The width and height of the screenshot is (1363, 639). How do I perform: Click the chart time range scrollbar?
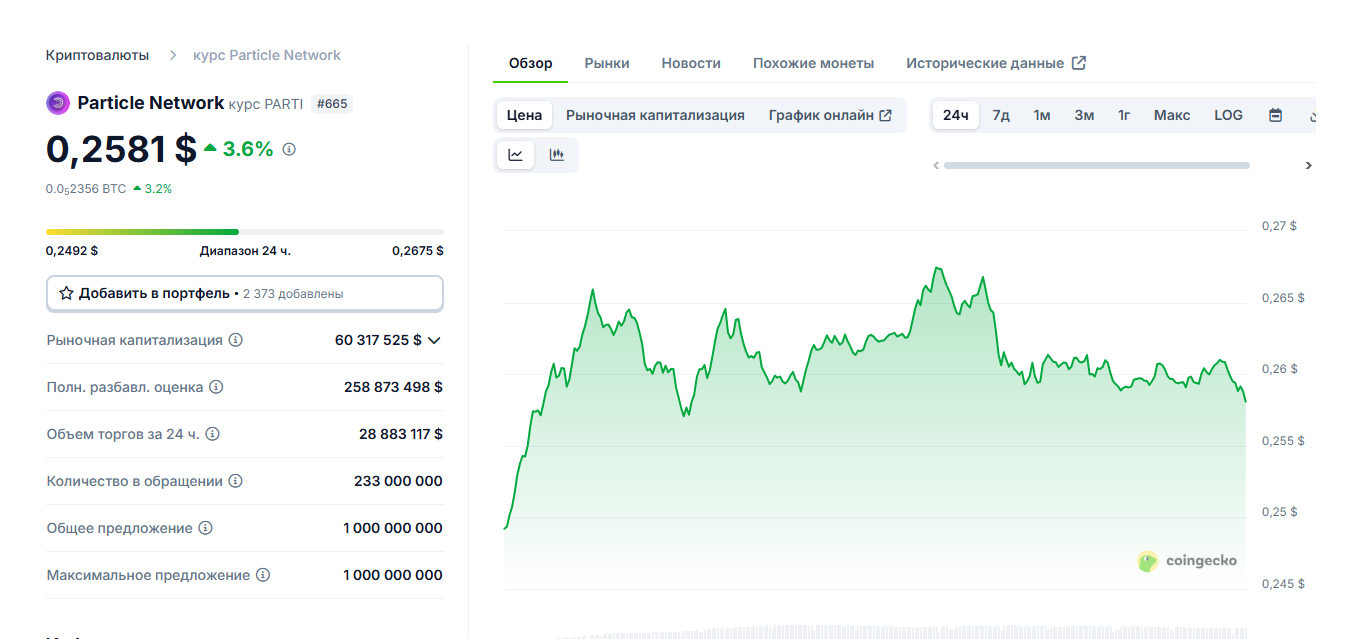pos(1097,166)
